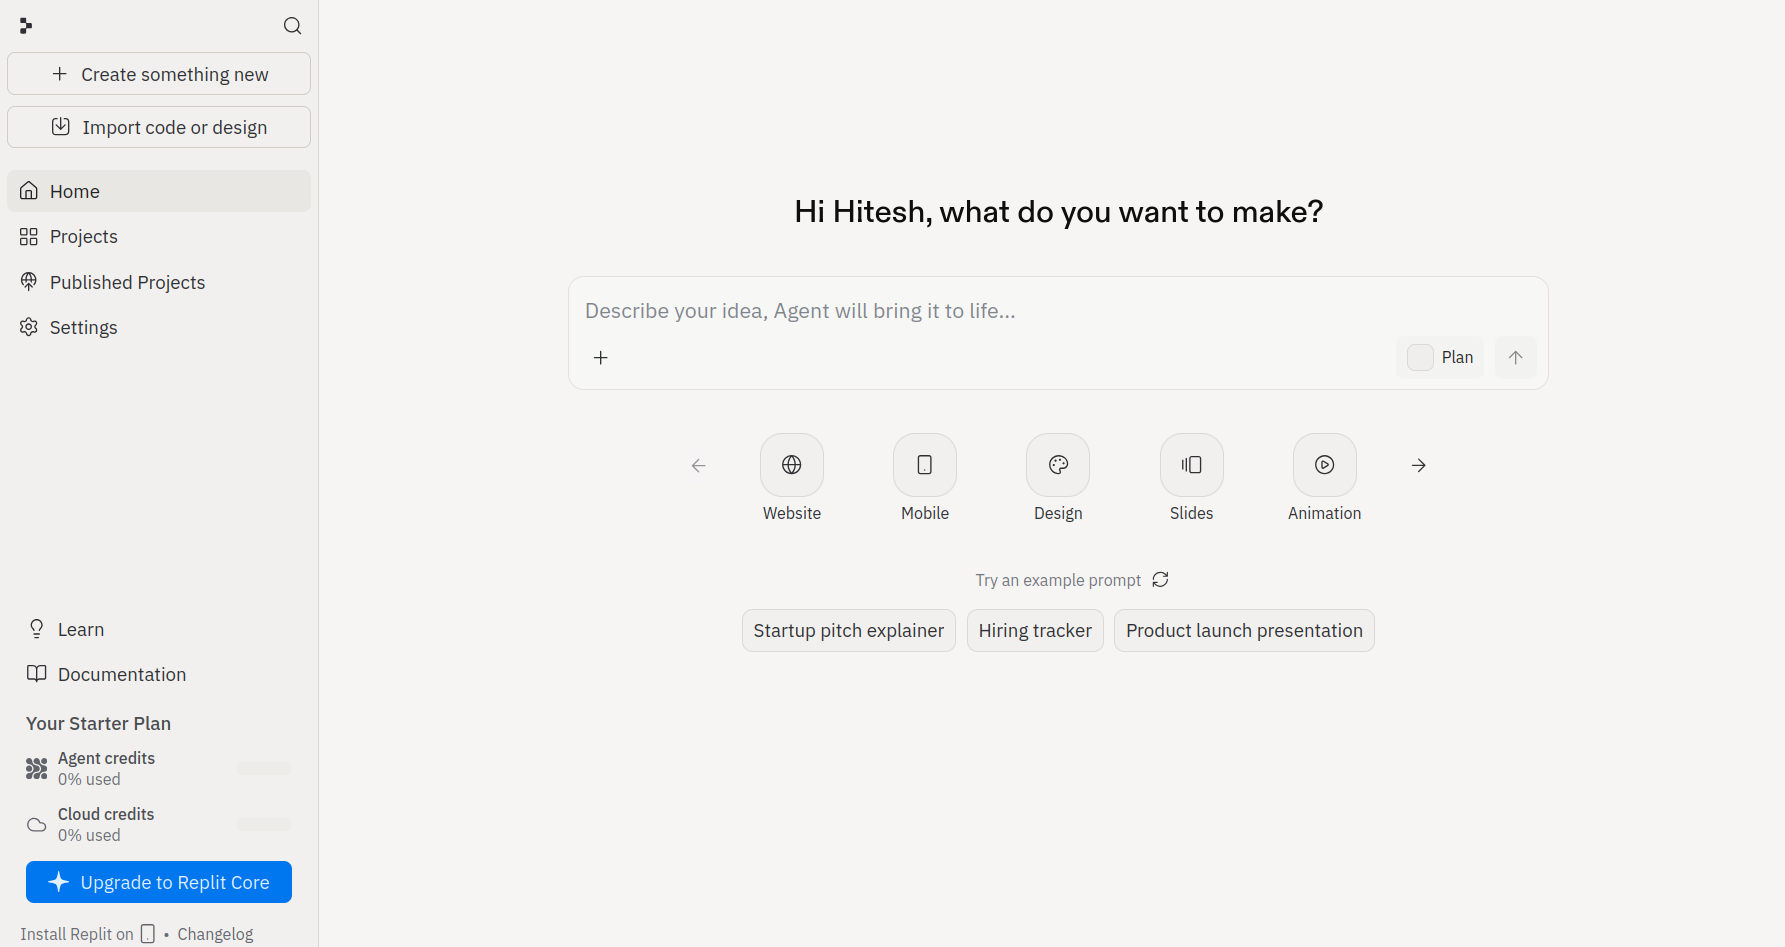The width and height of the screenshot is (1785, 947).
Task: Choose the Design palette icon
Action: click(x=1058, y=465)
